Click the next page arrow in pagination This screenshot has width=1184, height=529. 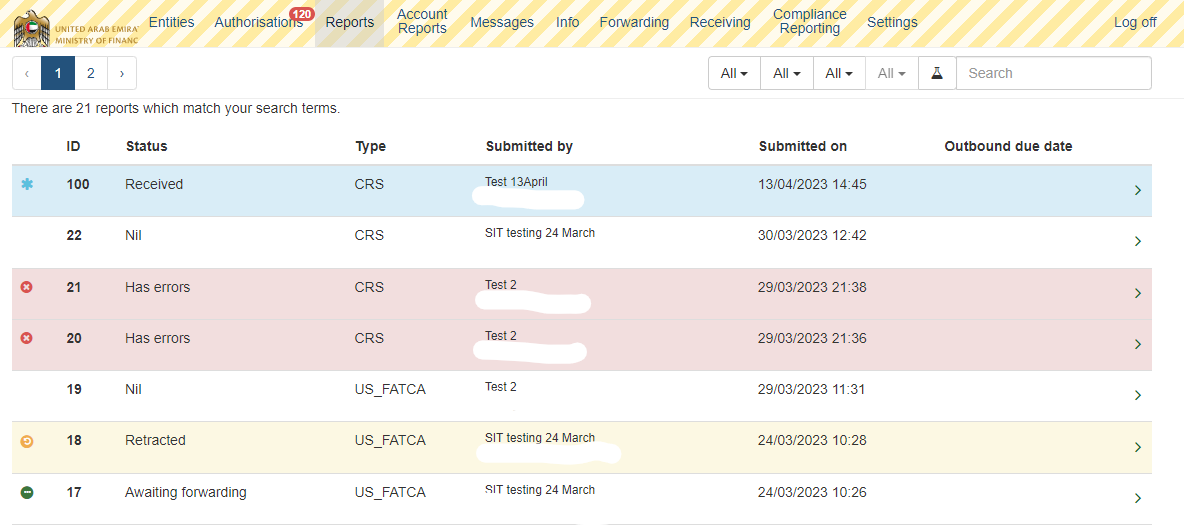point(122,73)
